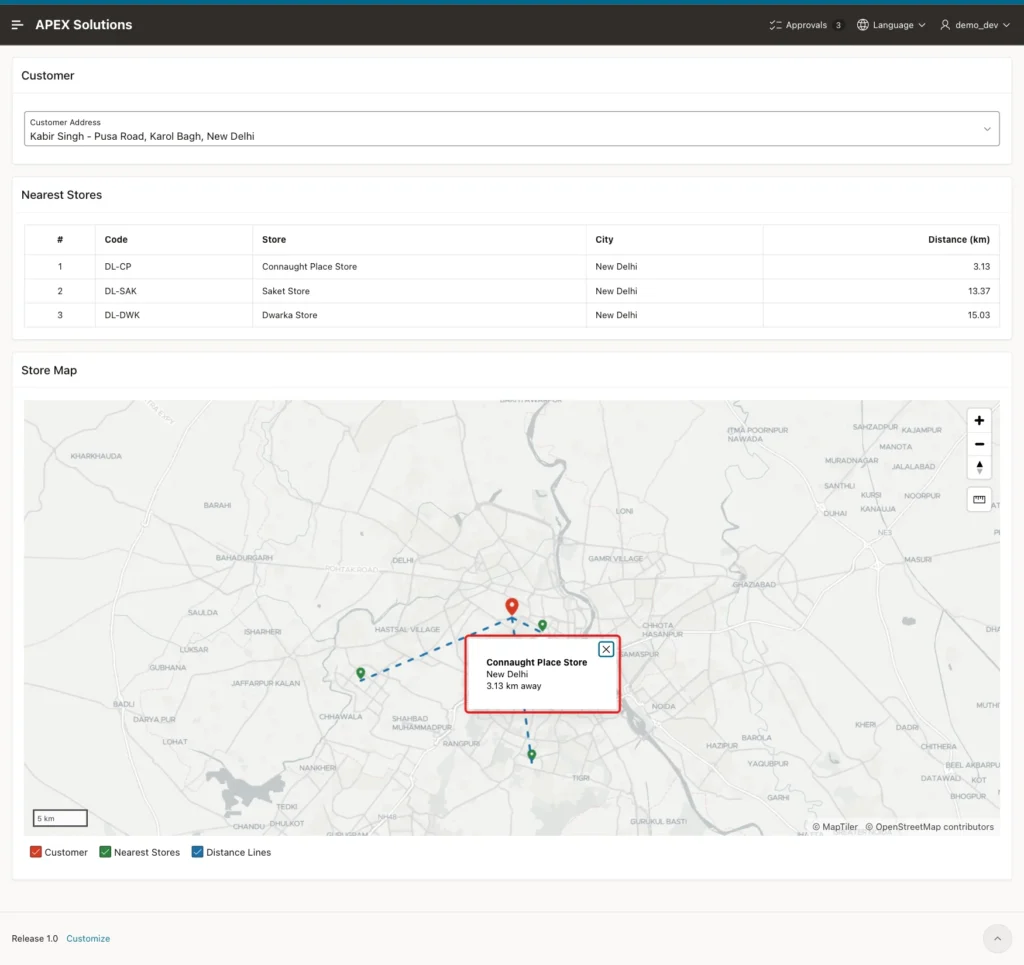Click the 3.13 distance cell

click(881, 266)
